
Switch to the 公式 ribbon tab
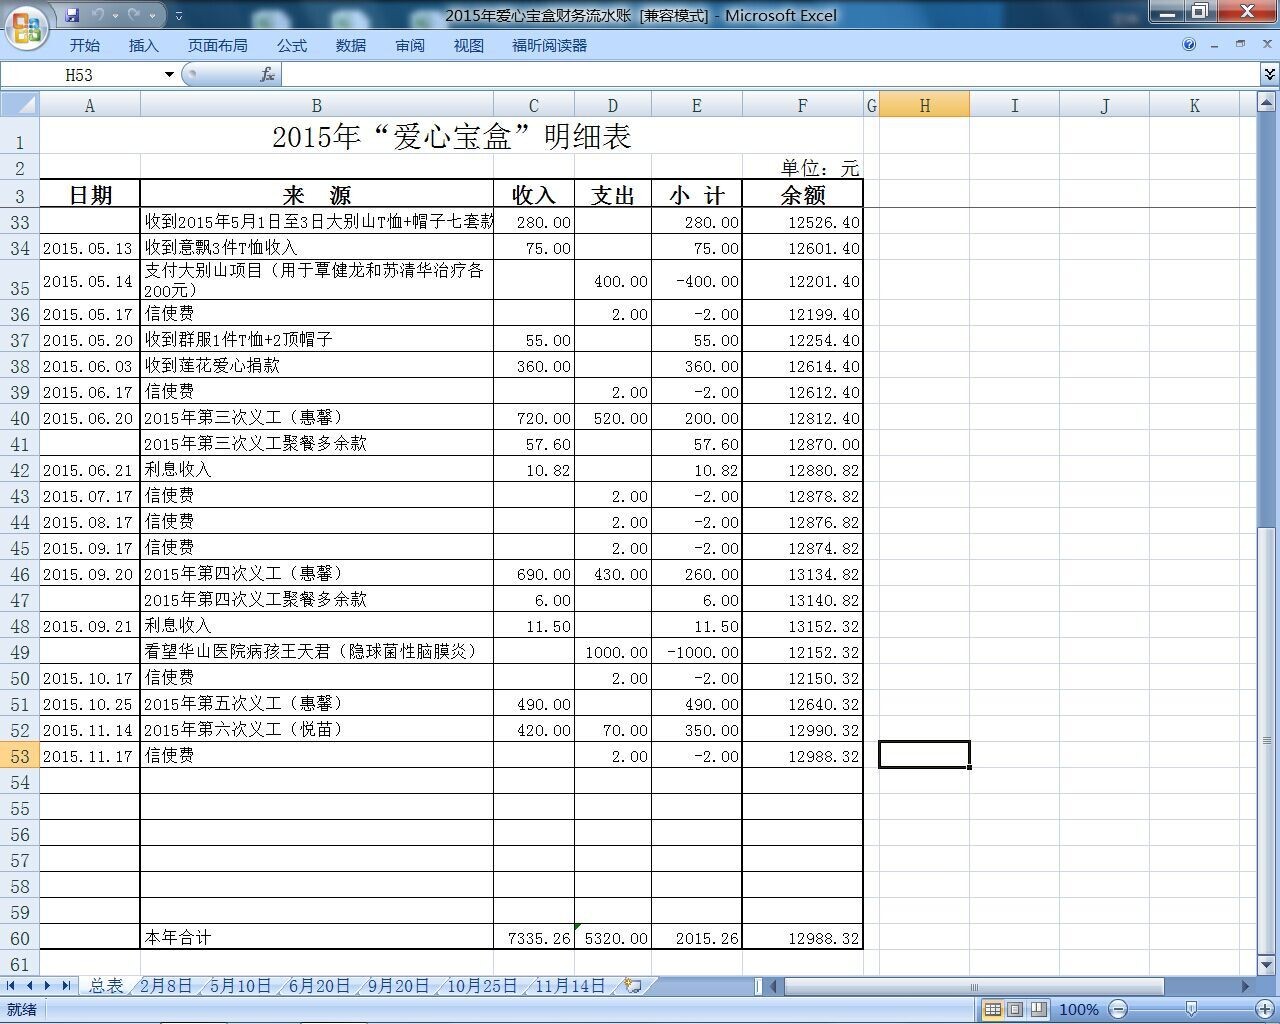coord(291,45)
